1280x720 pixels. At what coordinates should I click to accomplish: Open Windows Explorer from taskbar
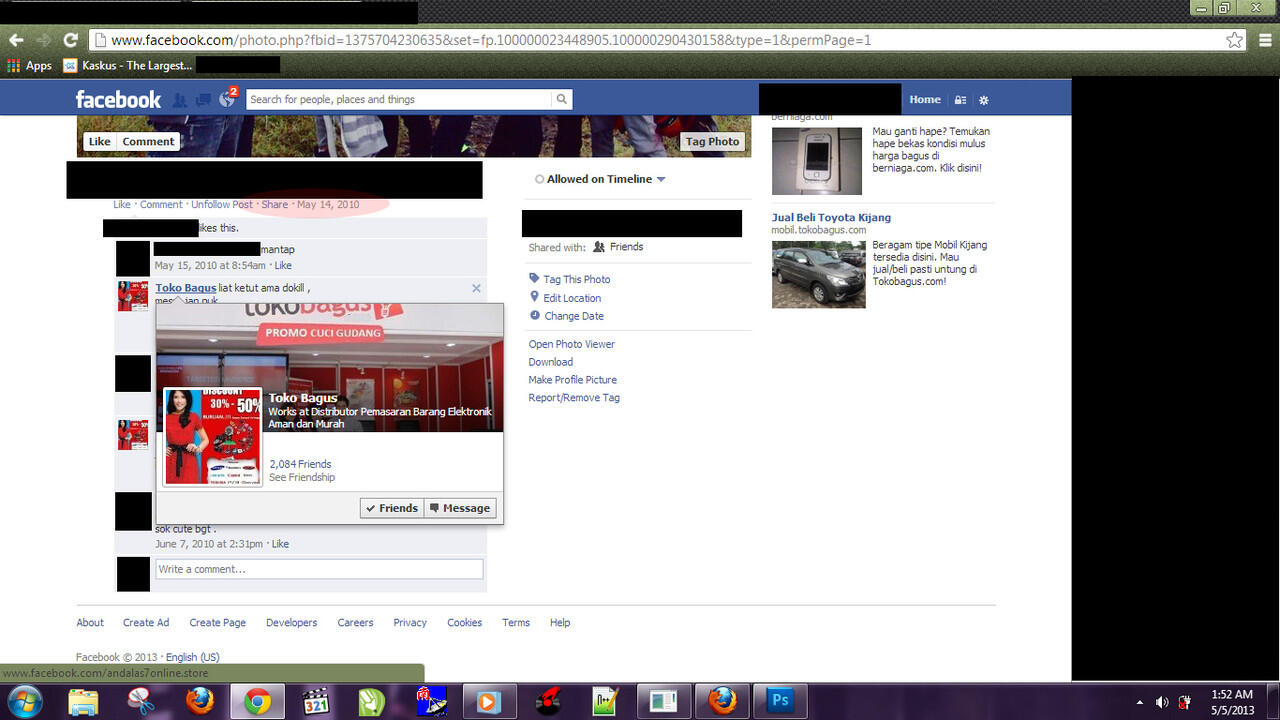point(83,701)
